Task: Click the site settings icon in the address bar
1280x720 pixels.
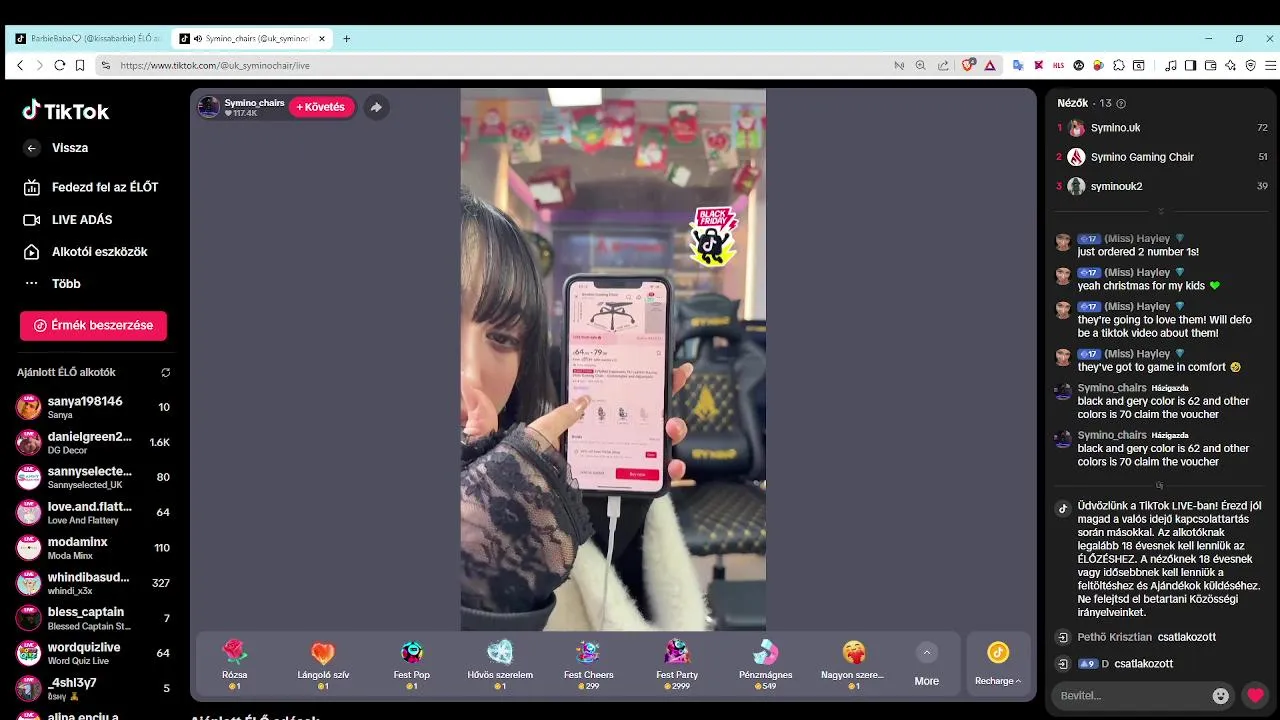Action: [106, 65]
